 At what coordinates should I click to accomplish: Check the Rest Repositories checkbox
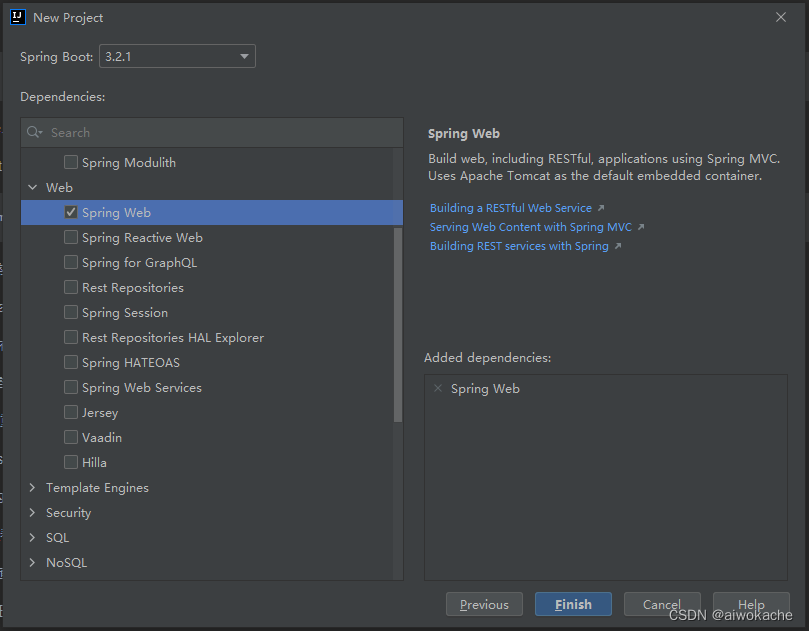point(71,287)
